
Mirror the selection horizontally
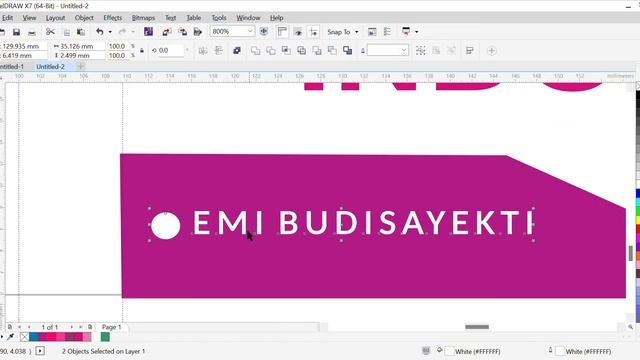pyautogui.click(x=203, y=51)
